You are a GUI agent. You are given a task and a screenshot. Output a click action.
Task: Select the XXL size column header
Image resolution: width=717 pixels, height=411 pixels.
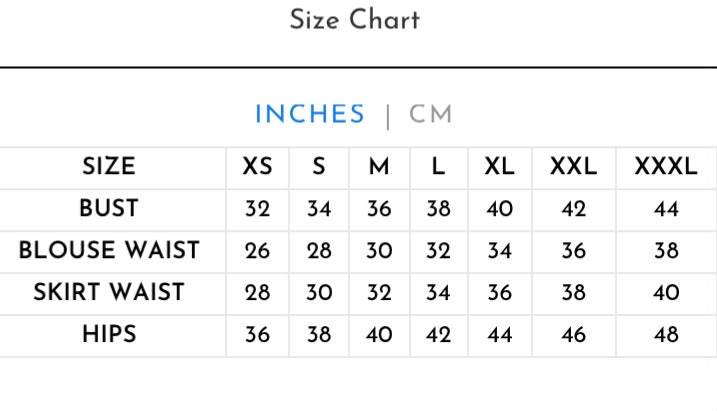573,166
